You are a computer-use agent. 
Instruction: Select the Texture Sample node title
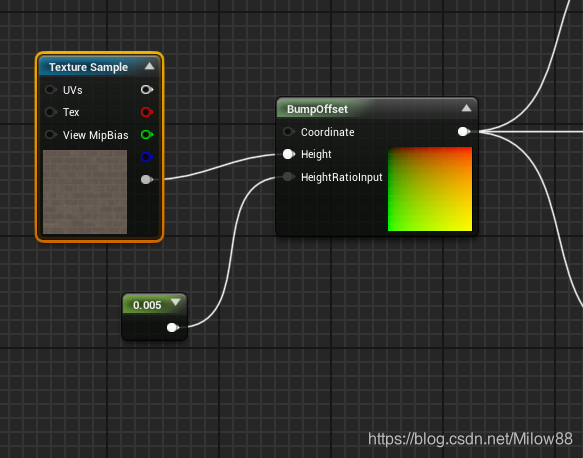[88, 67]
